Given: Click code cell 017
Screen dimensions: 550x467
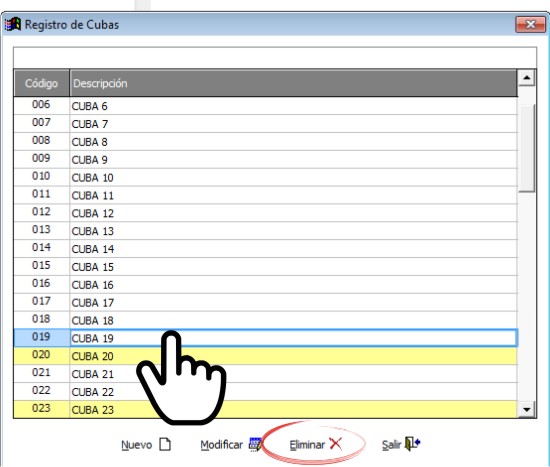Looking at the screenshot, I should tap(41, 302).
